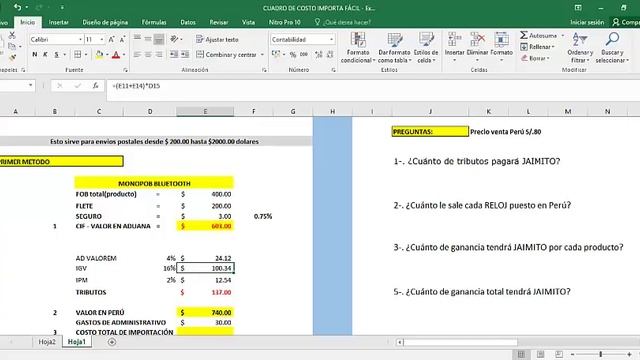Screen dimensions: 640x360
Task: Toggle italic K formatting
Action: pyautogui.click(x=45, y=54)
